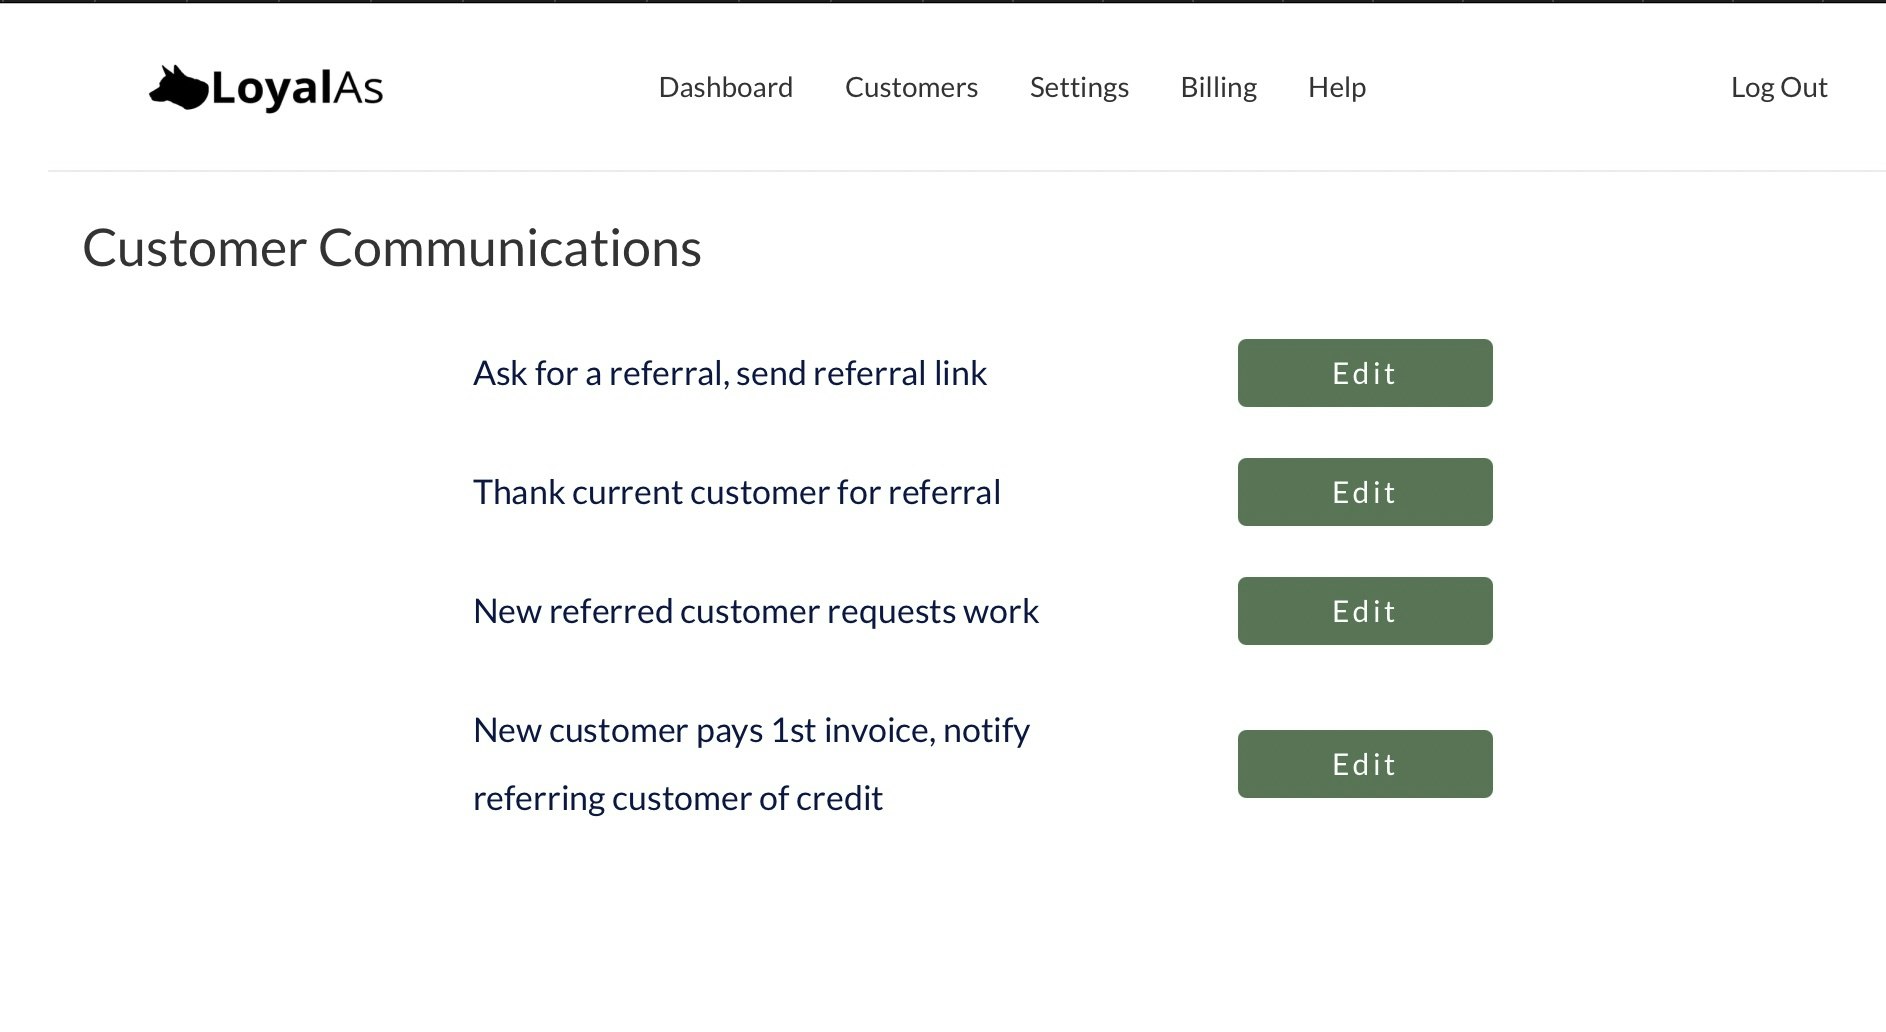Open Settings in the navigation bar
Screen dimensions: 1886x1032
pyautogui.click(x=1079, y=88)
